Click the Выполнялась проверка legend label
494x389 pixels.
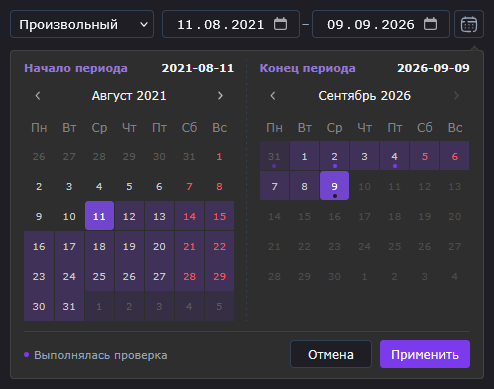tap(101, 355)
